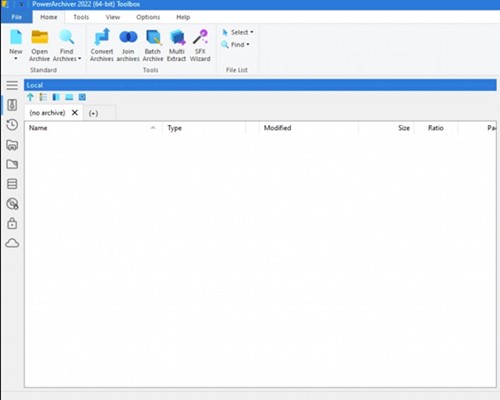Viewport: 500px width, 400px height.
Task: Toggle the folder tree view icon
Action: coord(43,97)
